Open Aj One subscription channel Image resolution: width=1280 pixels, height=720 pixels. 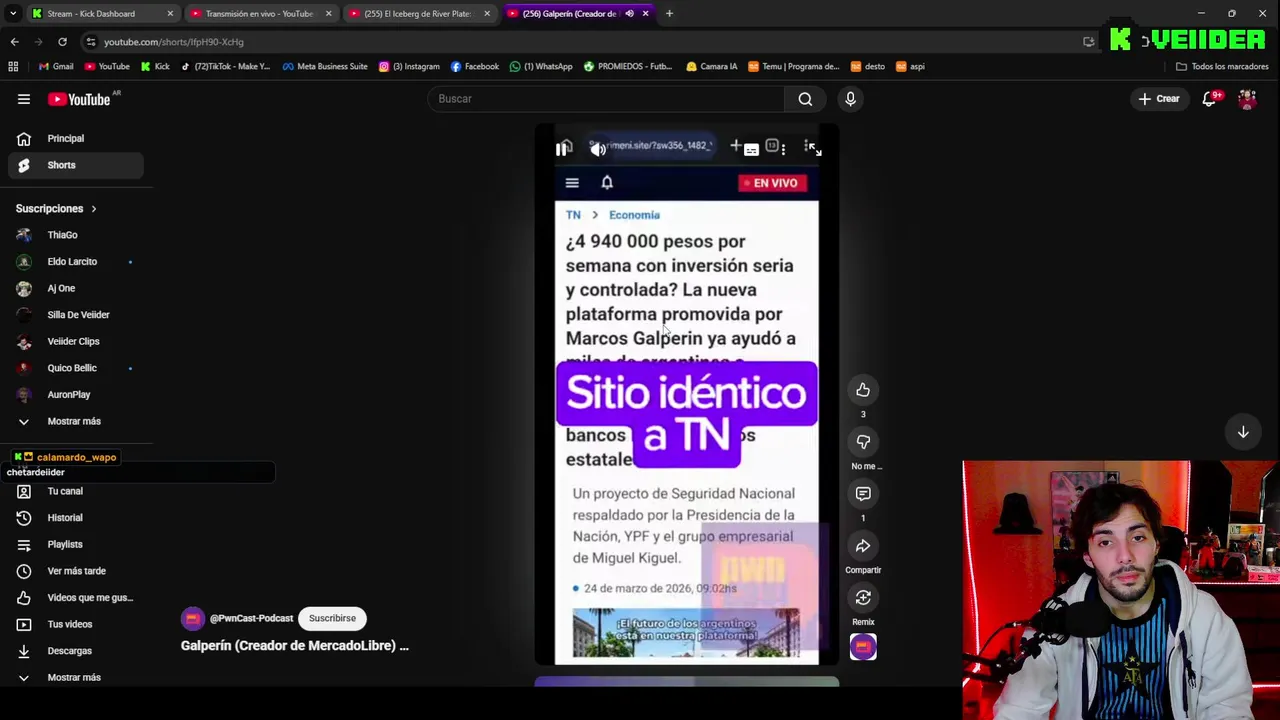75,288
